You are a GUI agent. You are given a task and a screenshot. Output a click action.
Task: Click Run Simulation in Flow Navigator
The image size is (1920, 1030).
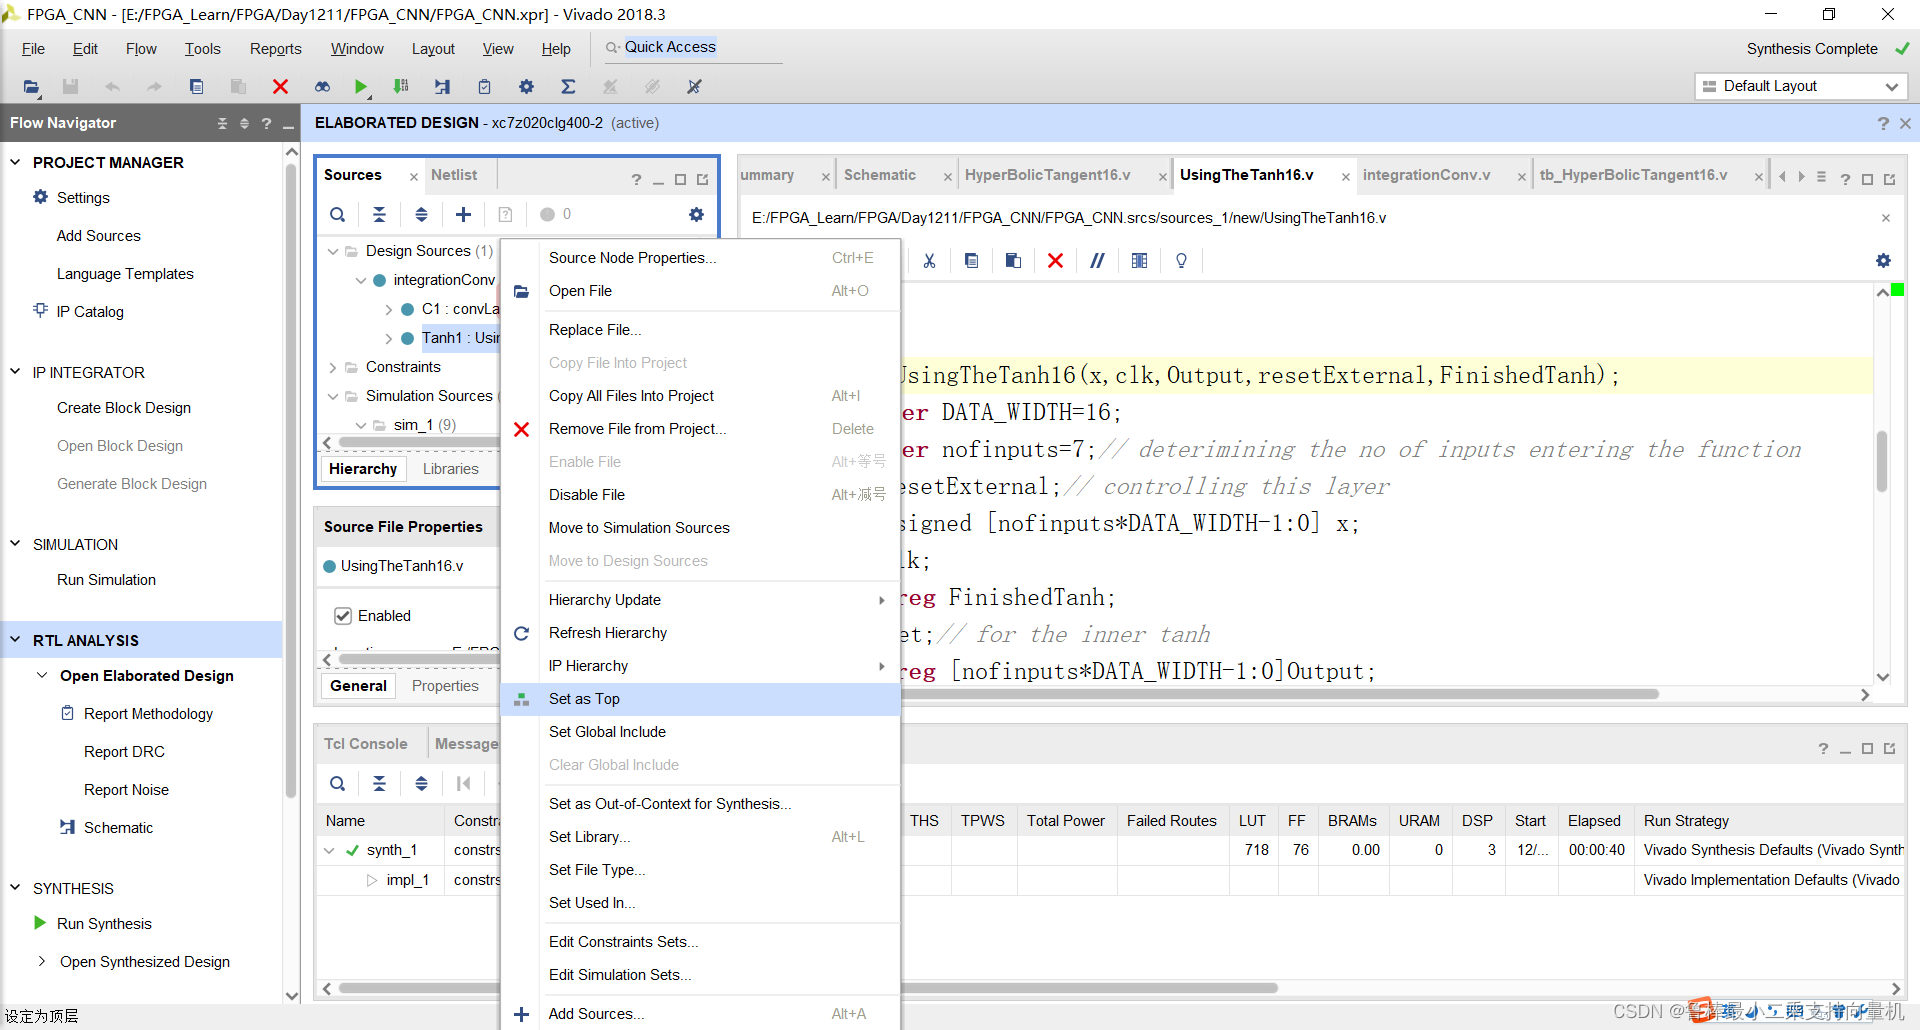106,580
